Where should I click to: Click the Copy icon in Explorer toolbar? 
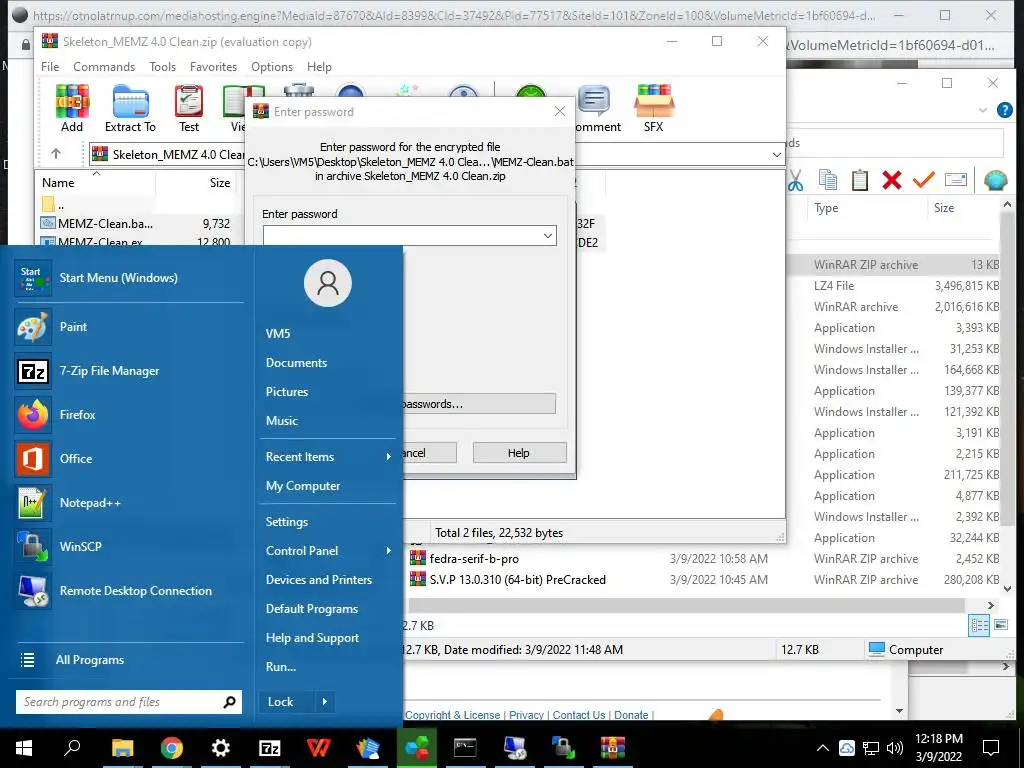click(827, 180)
